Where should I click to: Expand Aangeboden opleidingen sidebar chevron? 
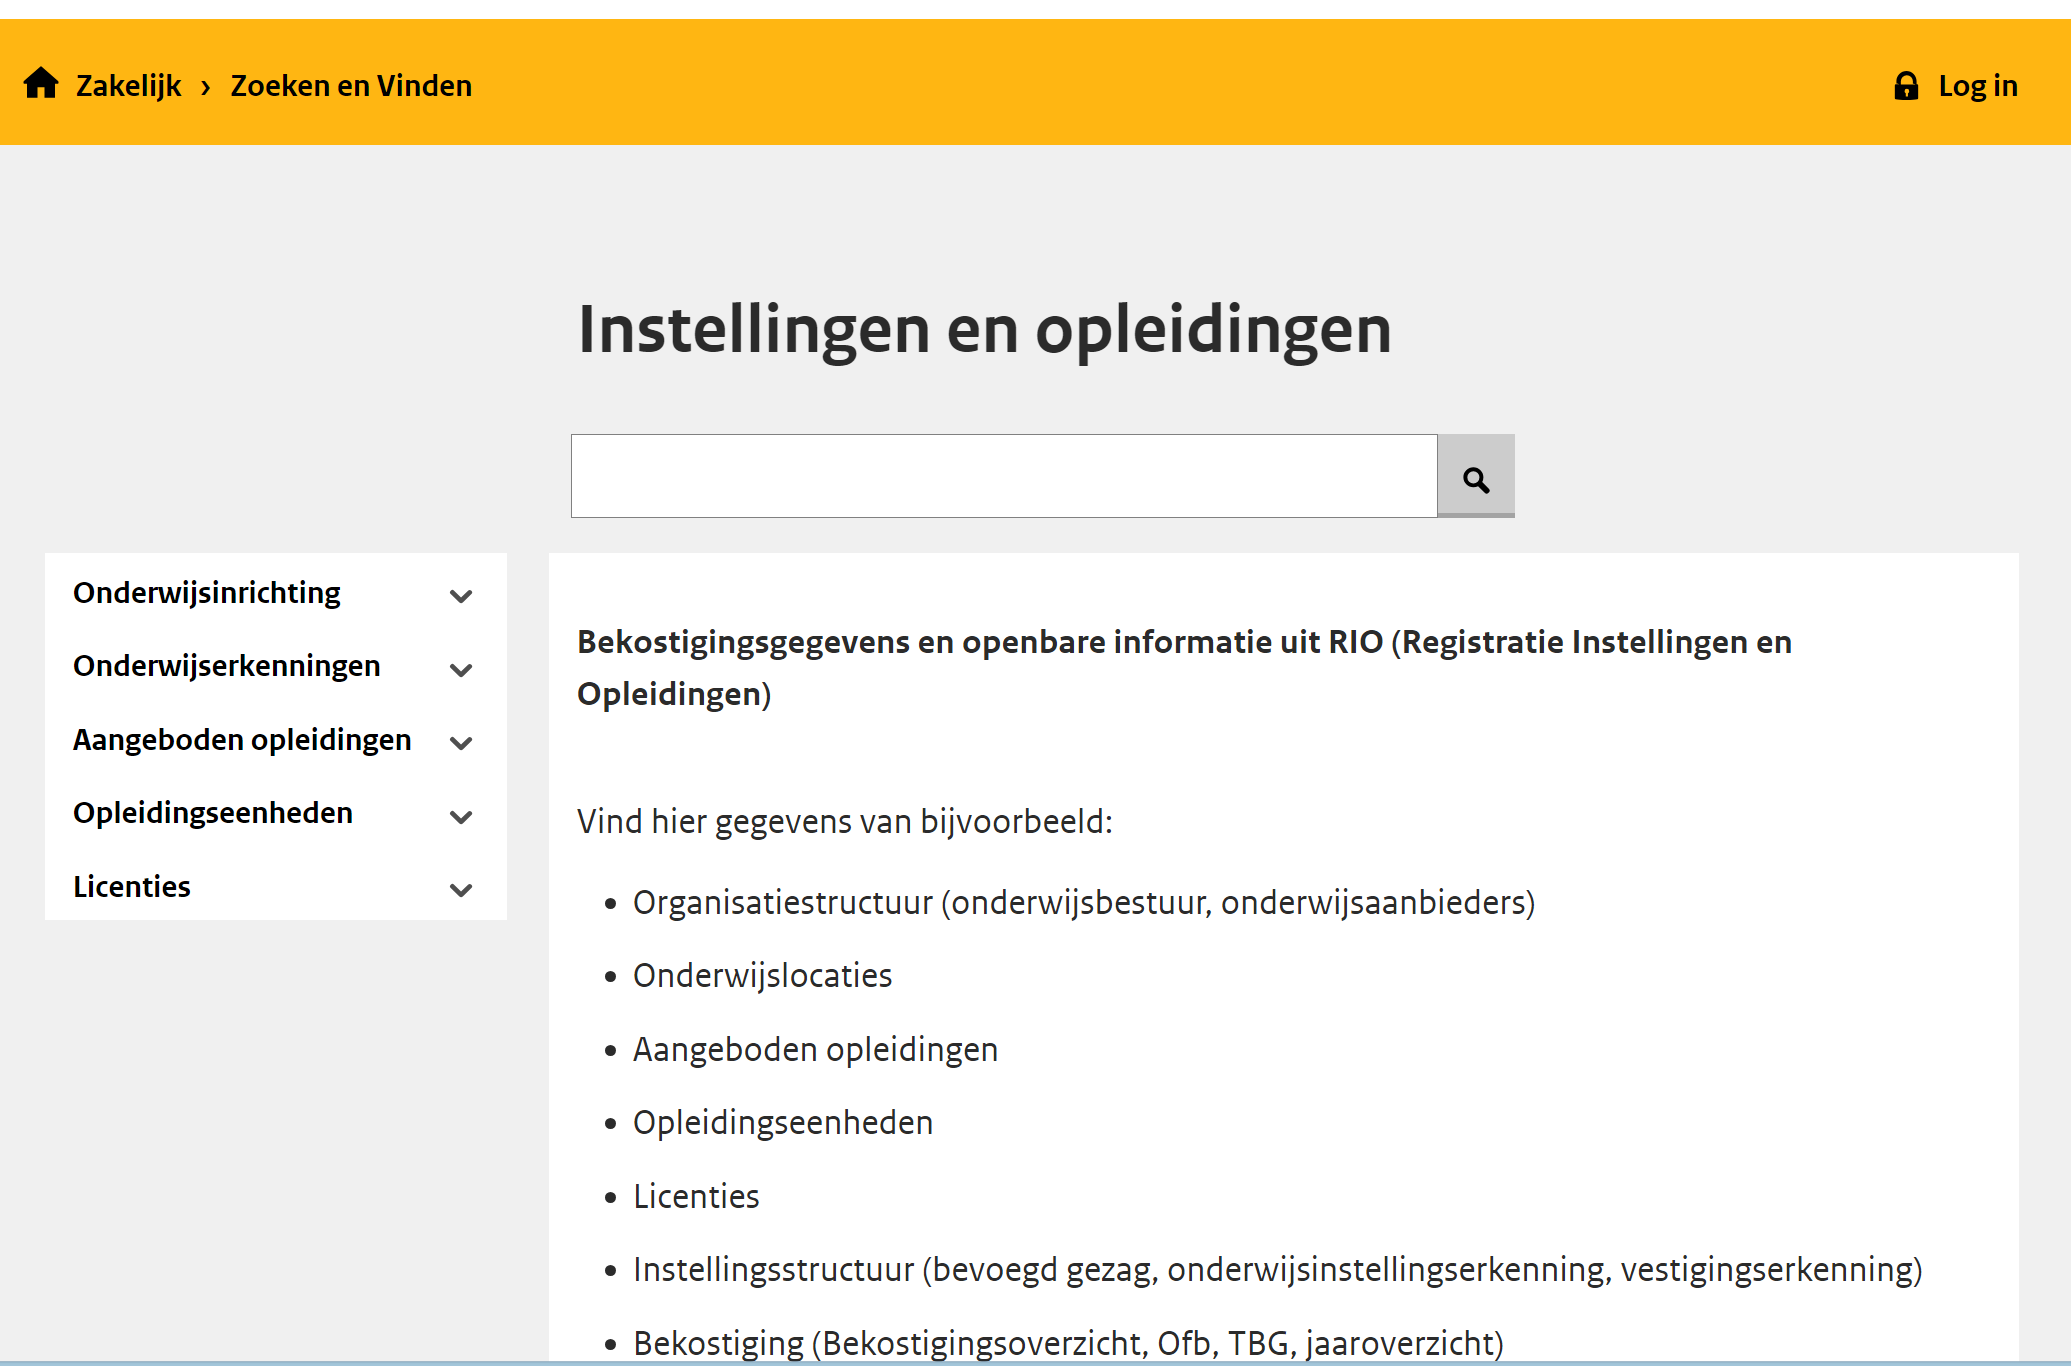coord(461,743)
